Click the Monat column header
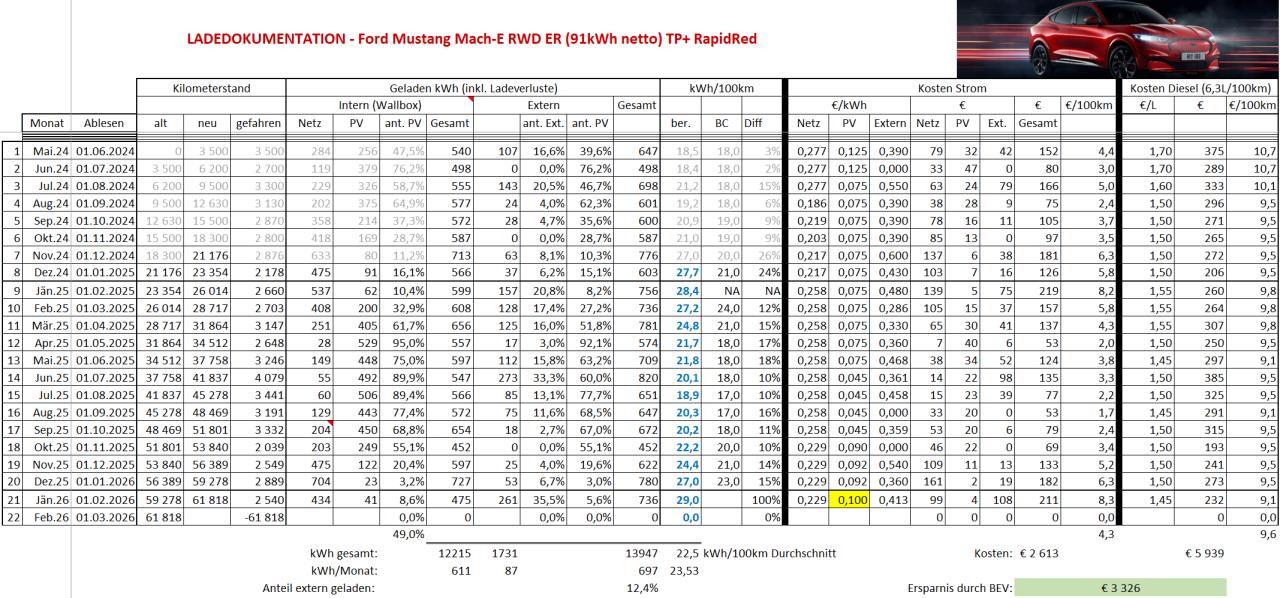 (47, 124)
